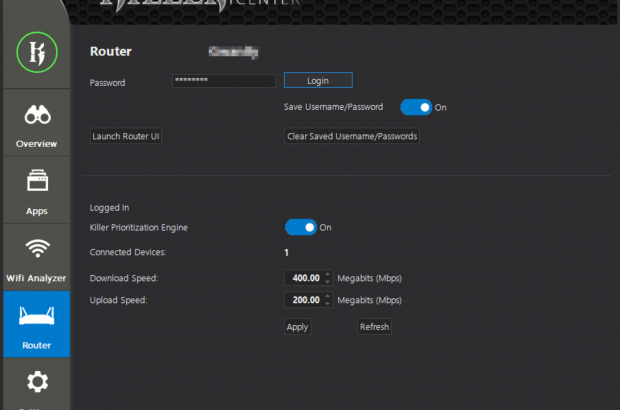Disable the Save Username/Password toggle
Screen dimensions: 620x410
click(x=416, y=107)
